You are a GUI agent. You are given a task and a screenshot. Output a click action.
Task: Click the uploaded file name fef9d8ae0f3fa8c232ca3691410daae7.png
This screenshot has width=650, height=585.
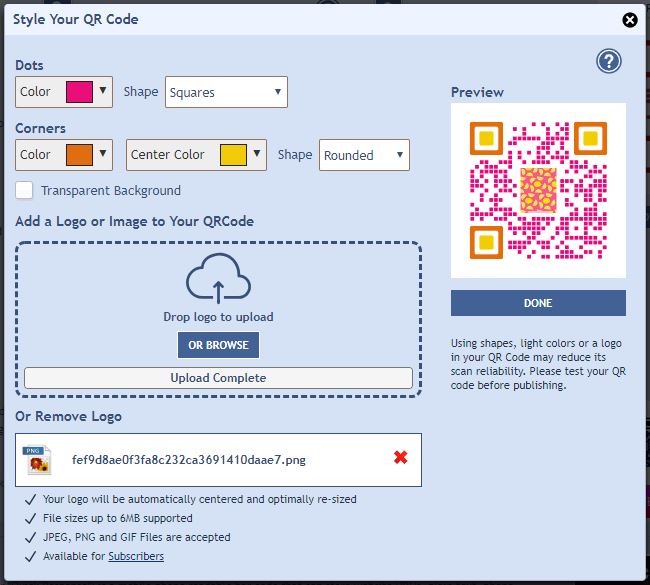tap(189, 460)
